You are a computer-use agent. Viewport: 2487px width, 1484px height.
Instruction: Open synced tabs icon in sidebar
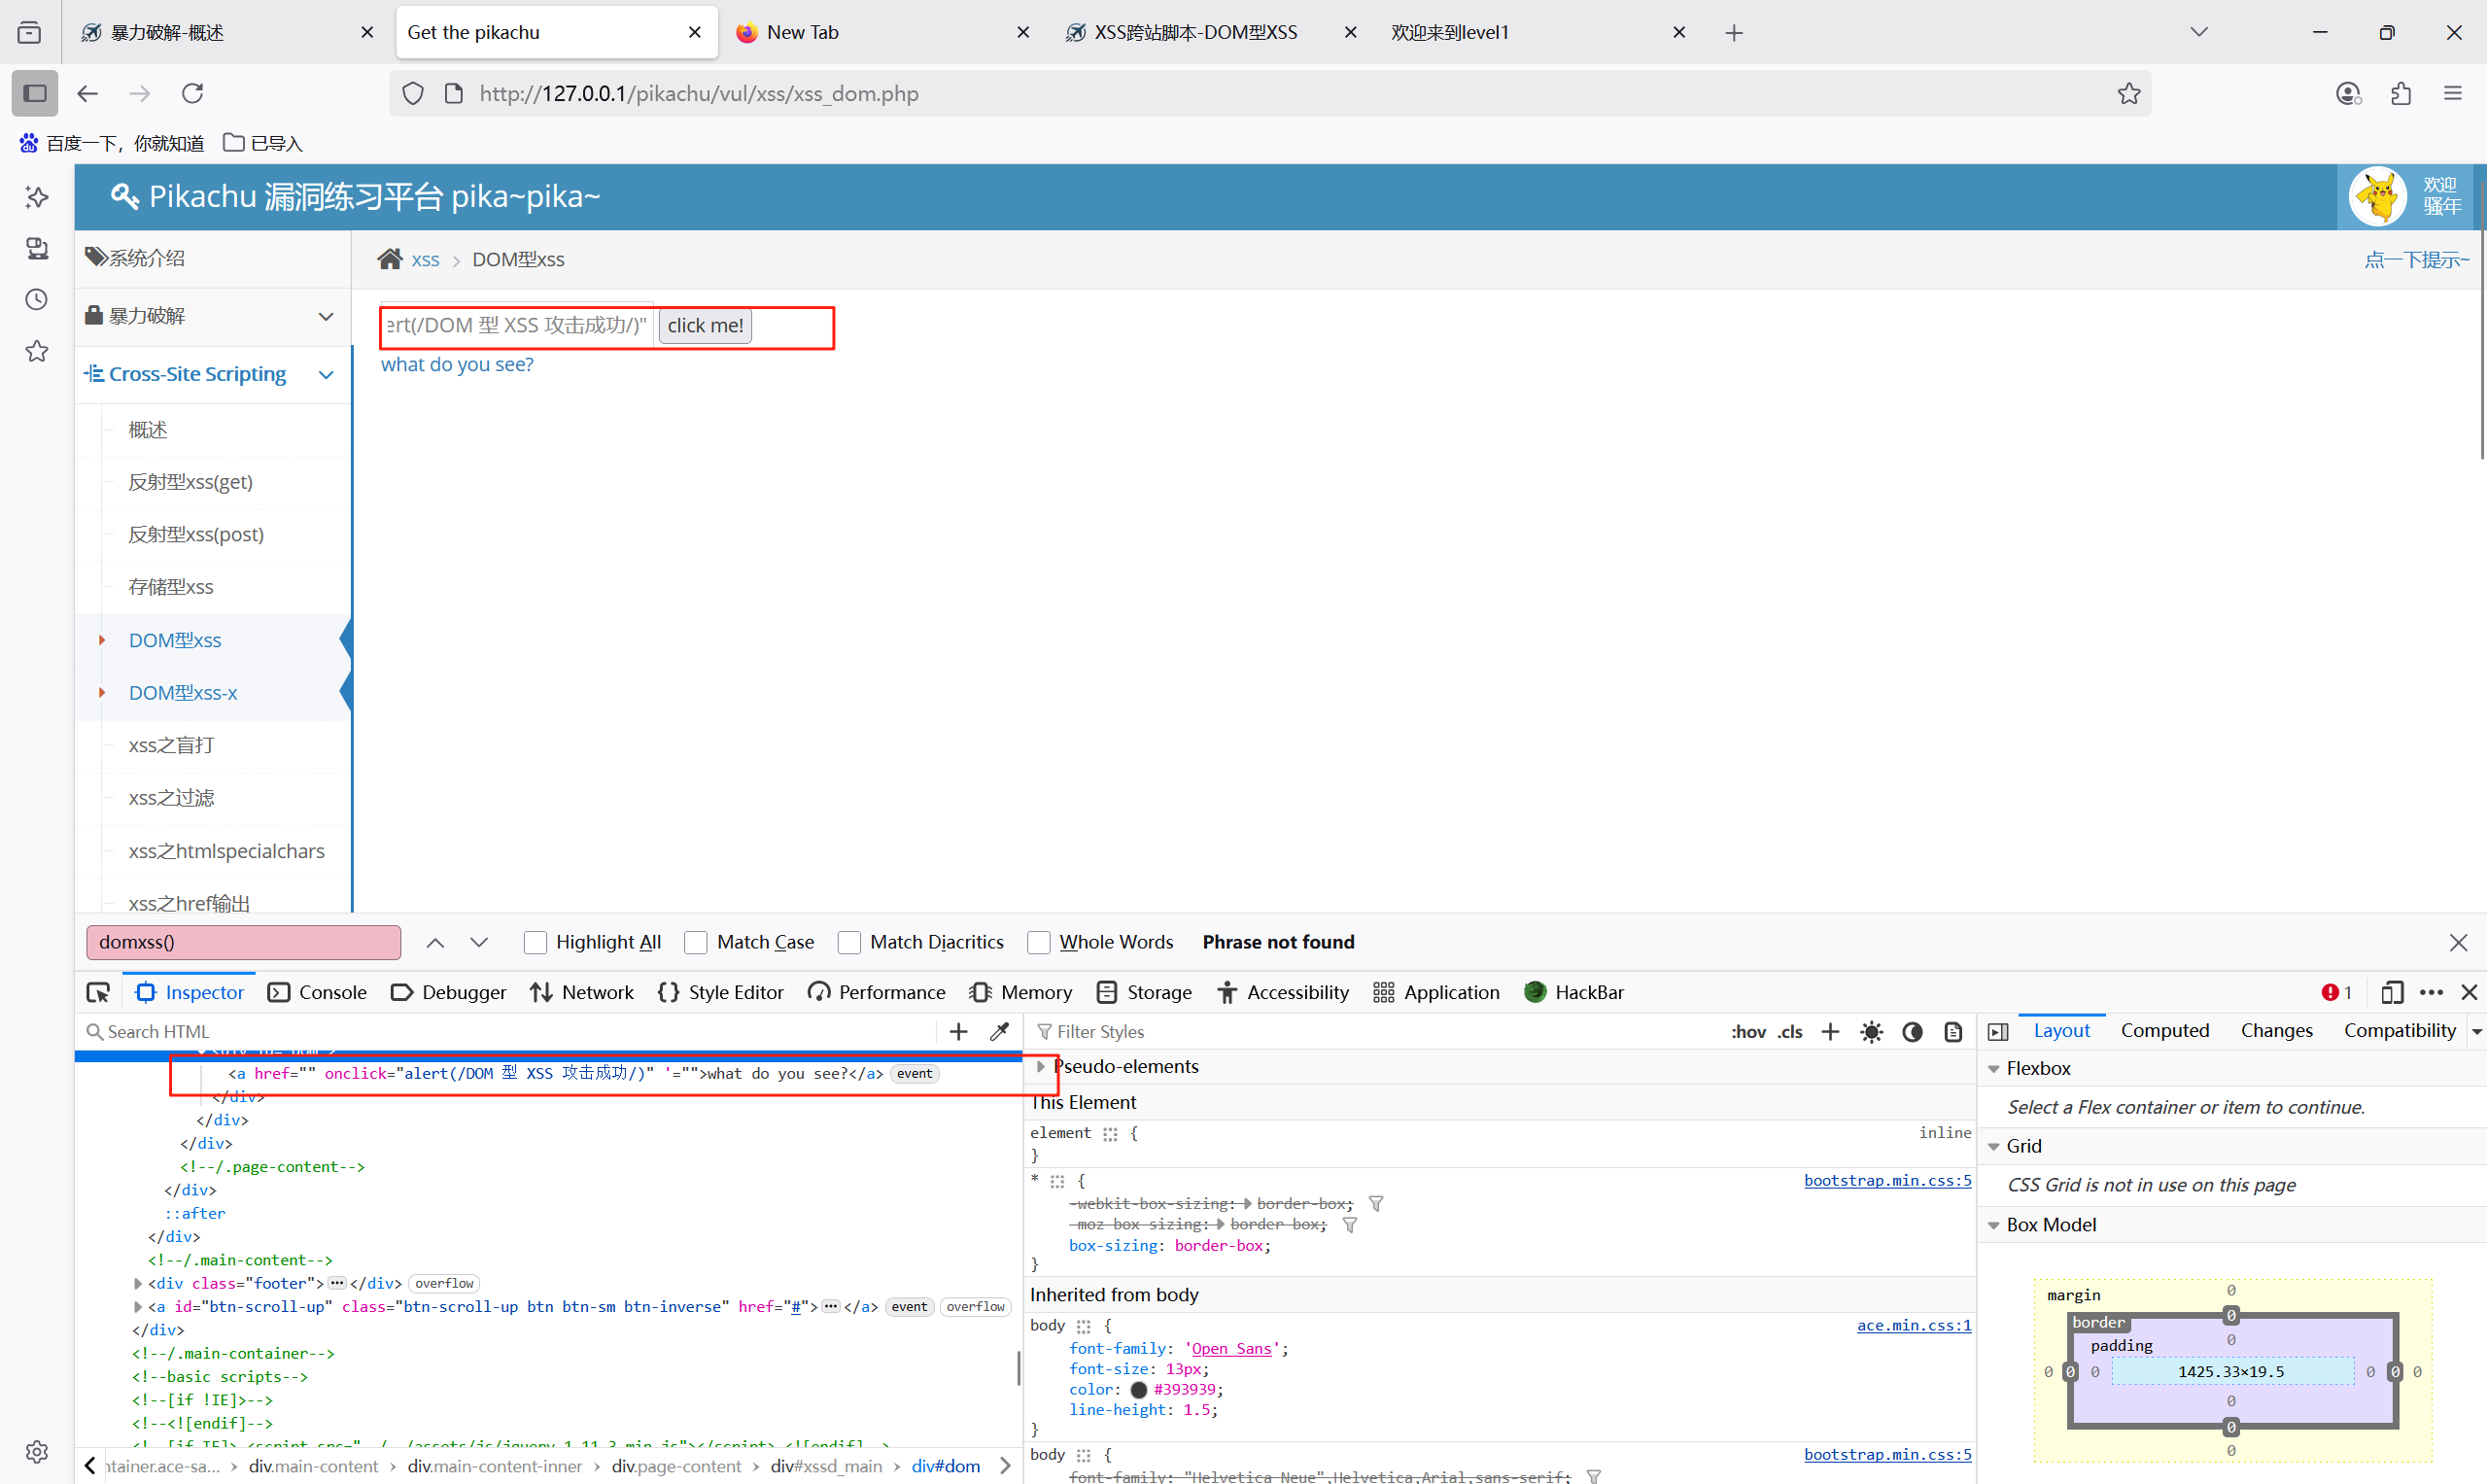(37, 248)
